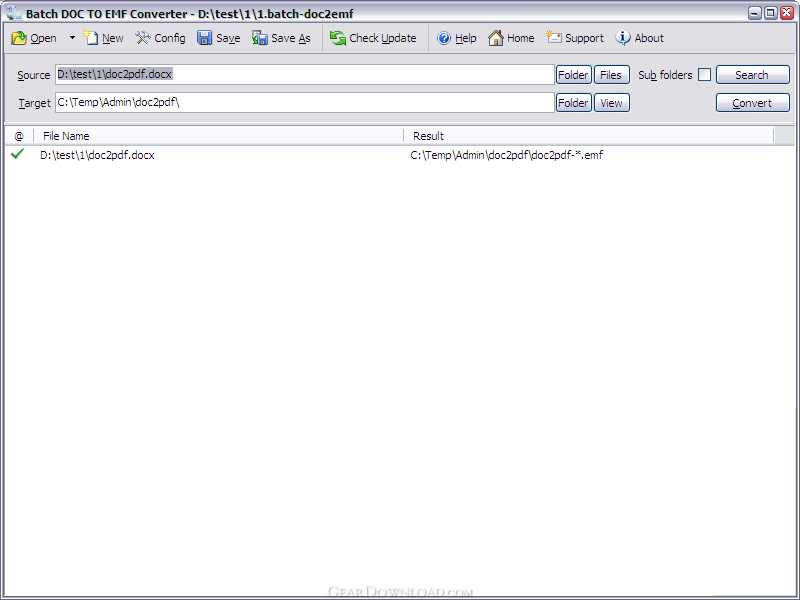The image size is (800, 600).
Task: Show the About dialog
Action: coord(639,38)
